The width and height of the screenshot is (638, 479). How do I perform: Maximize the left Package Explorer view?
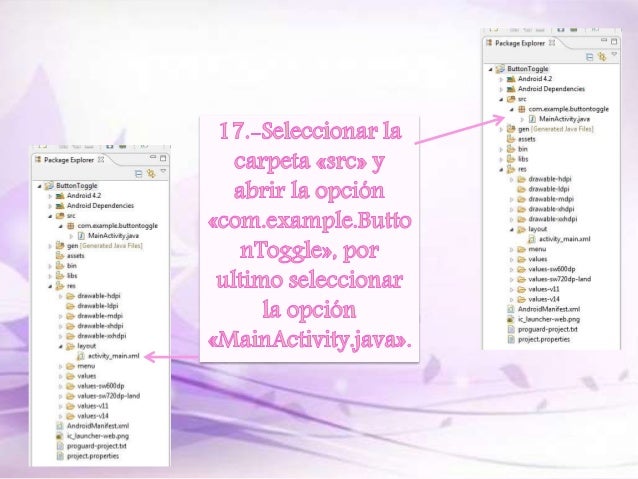tap(163, 158)
